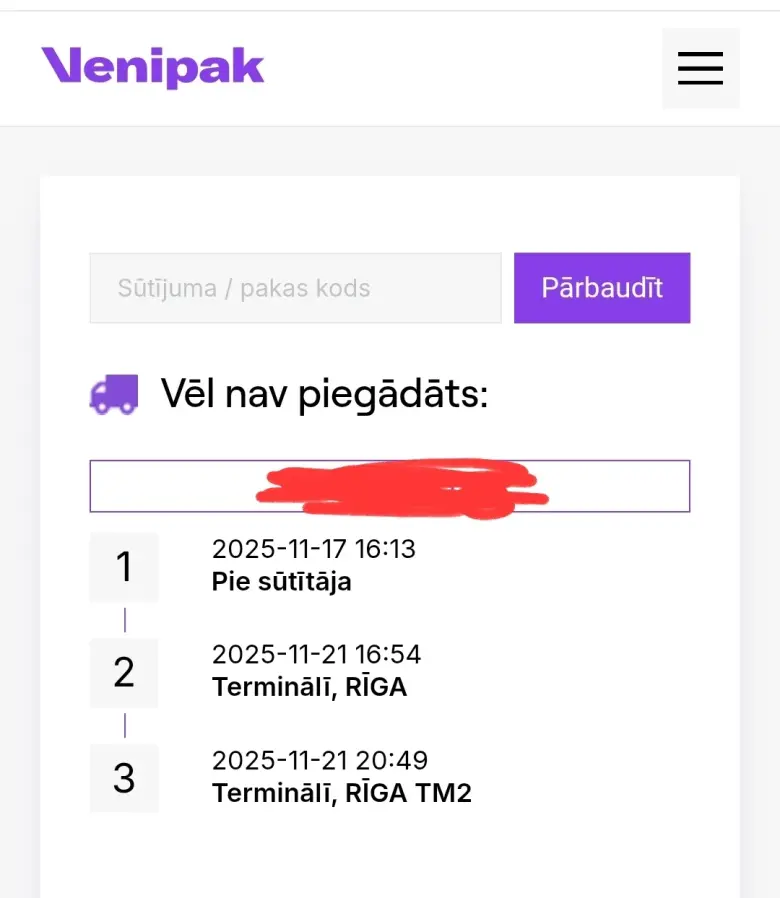
Task: Click the step 3 number box
Action: click(124, 778)
